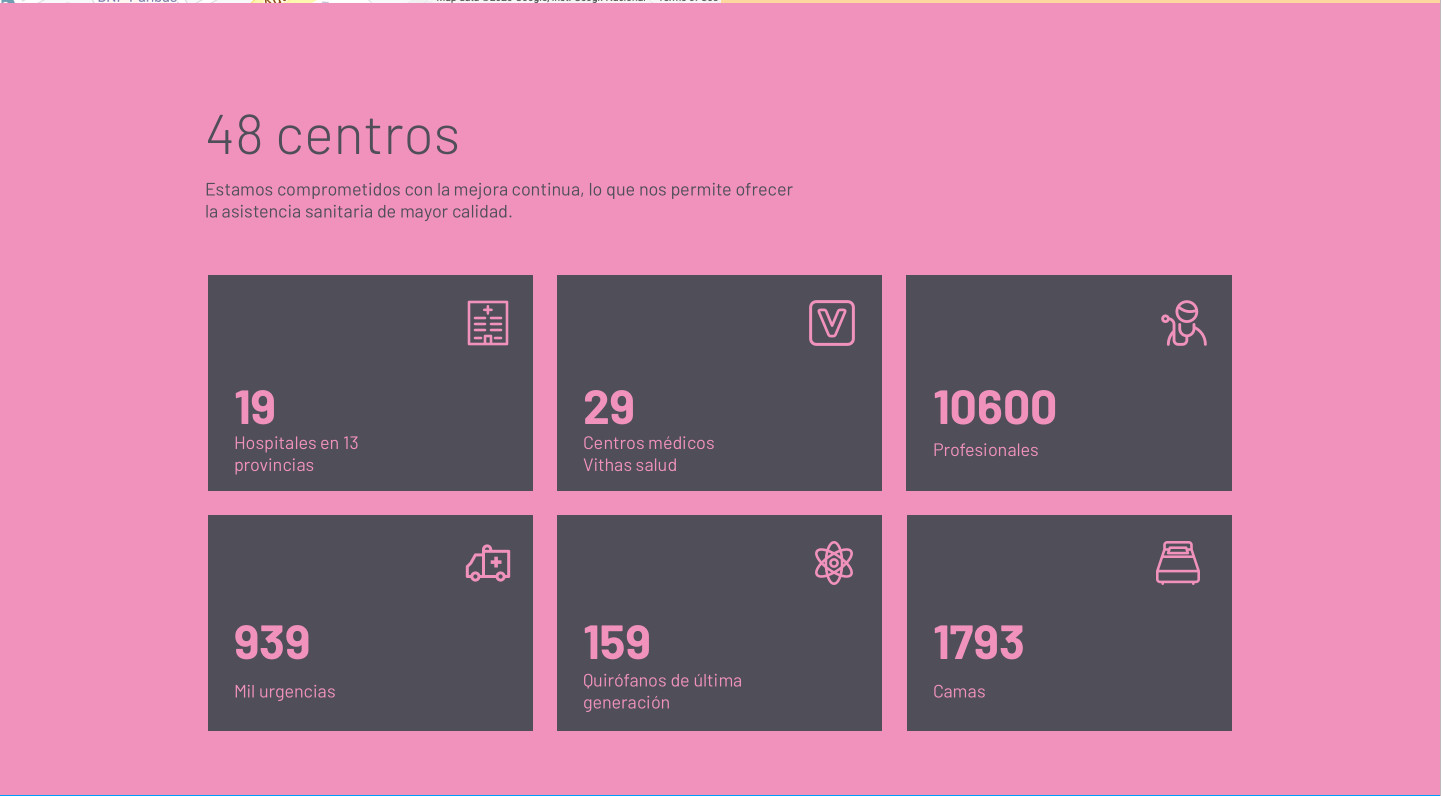Click the 1793 figure
The height and width of the screenshot is (796, 1442).
(978, 643)
